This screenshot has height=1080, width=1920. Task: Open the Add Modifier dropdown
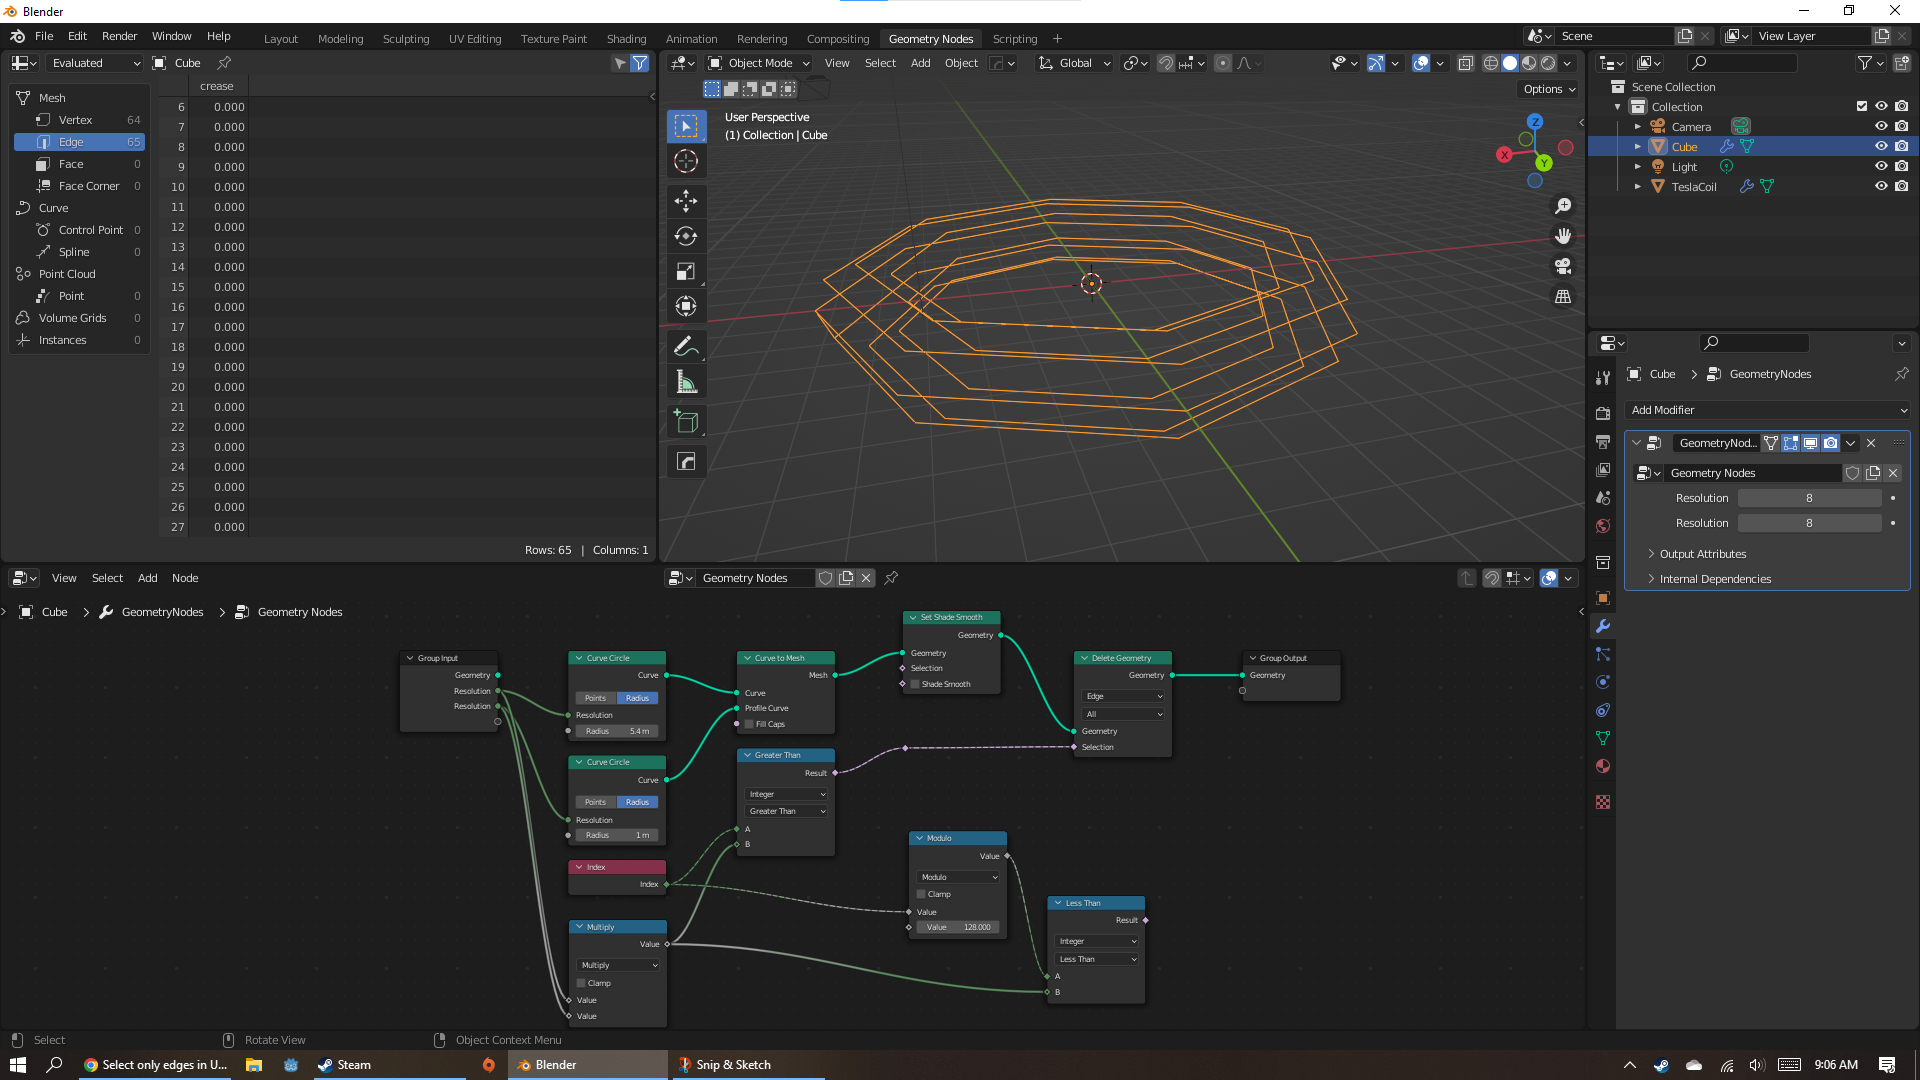[x=1768, y=410]
